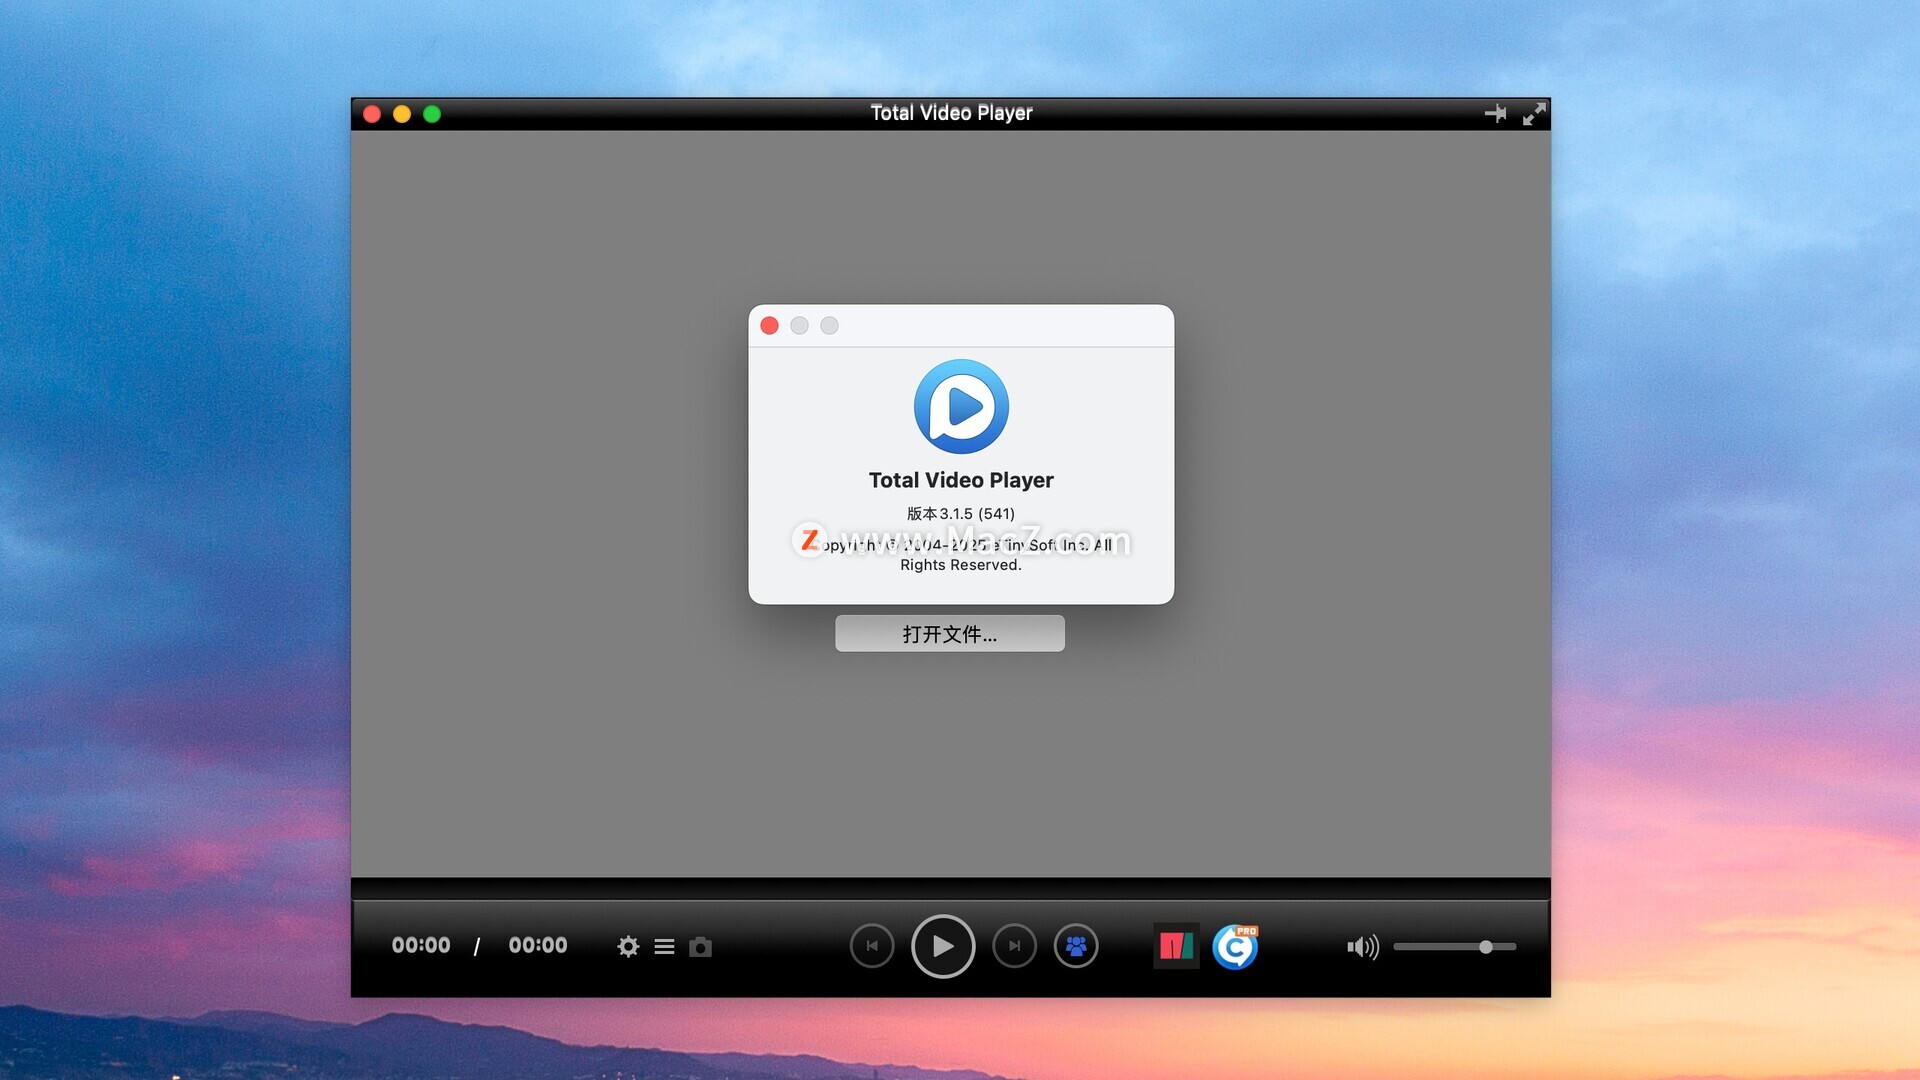Click the Rights Reserved. copyright text

961,565
